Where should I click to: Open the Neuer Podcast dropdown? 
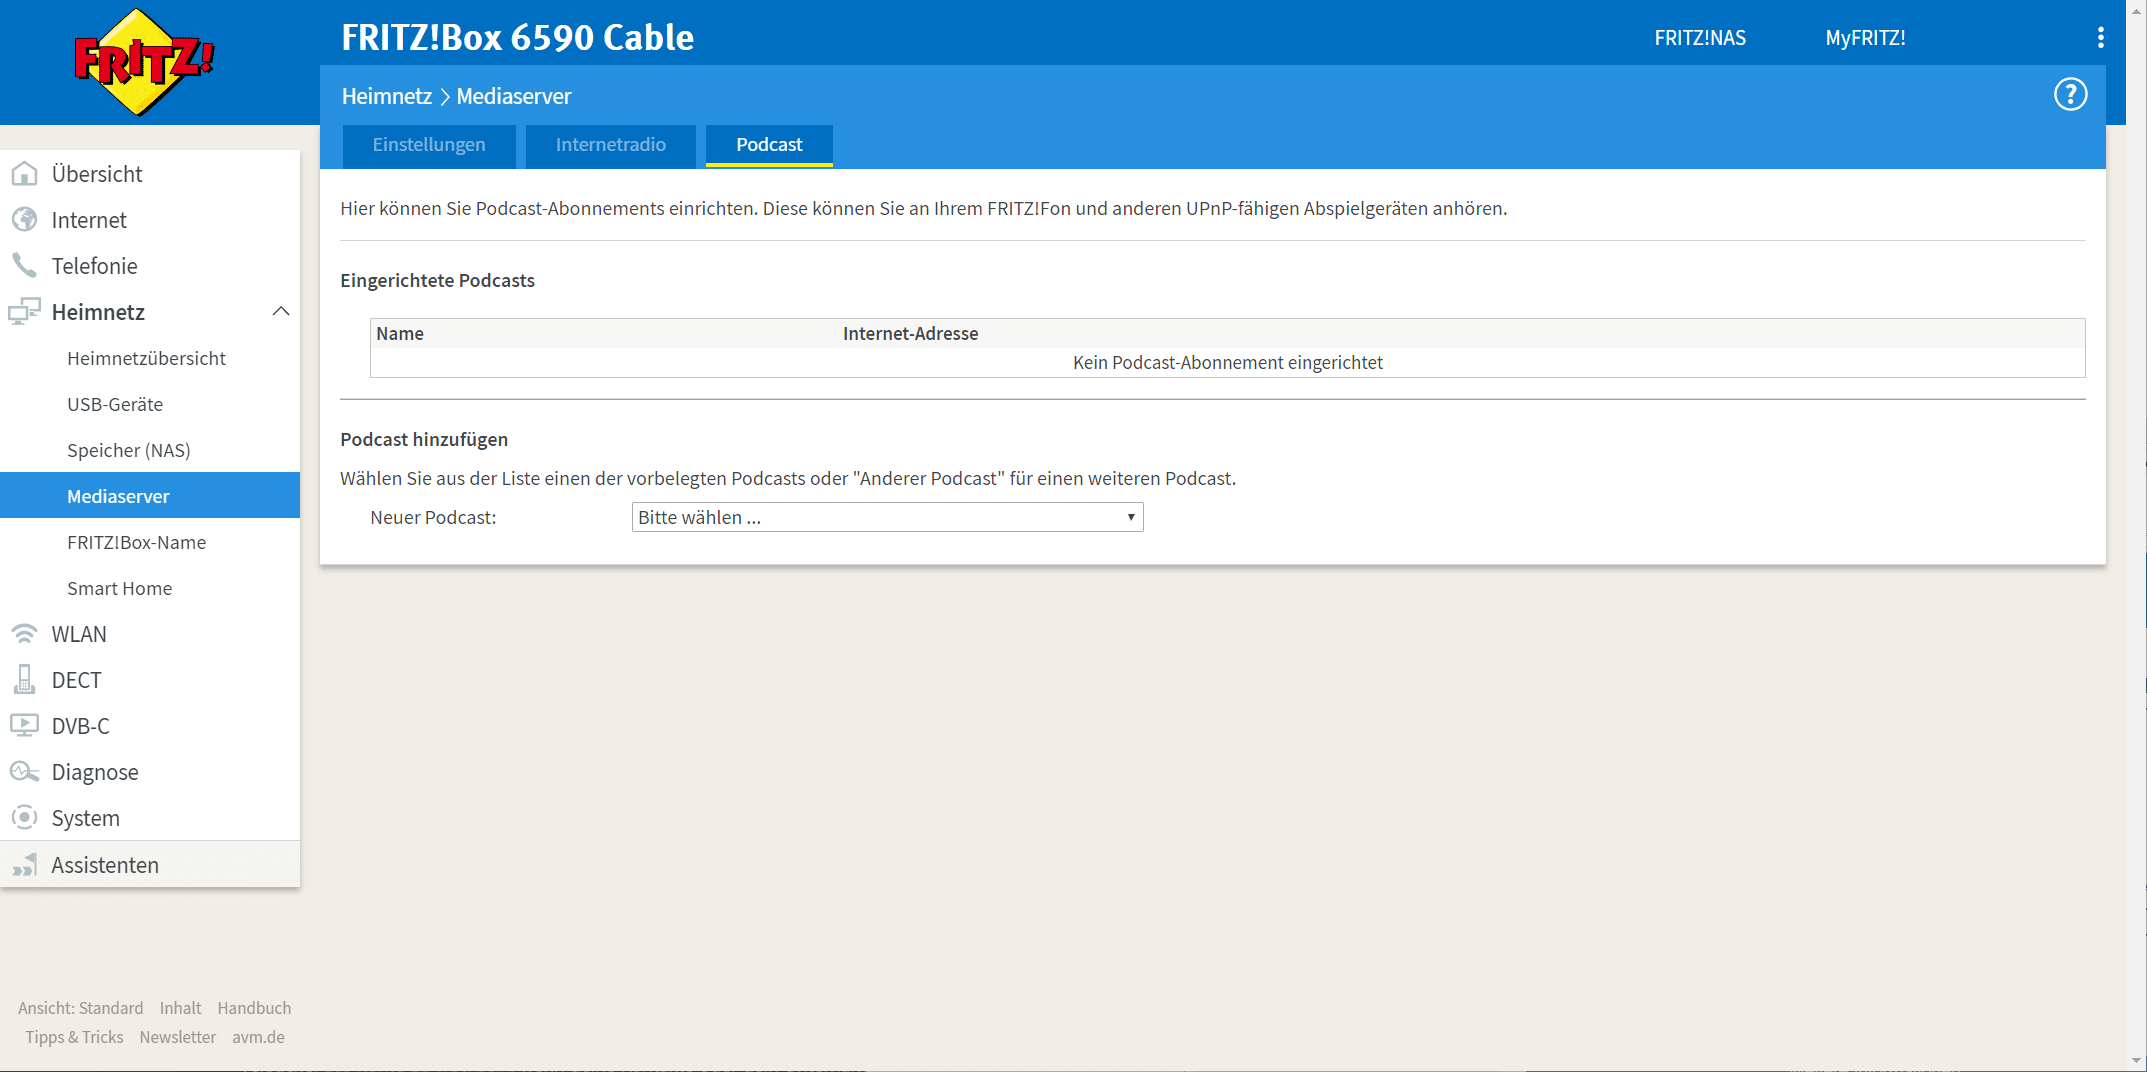click(887, 517)
